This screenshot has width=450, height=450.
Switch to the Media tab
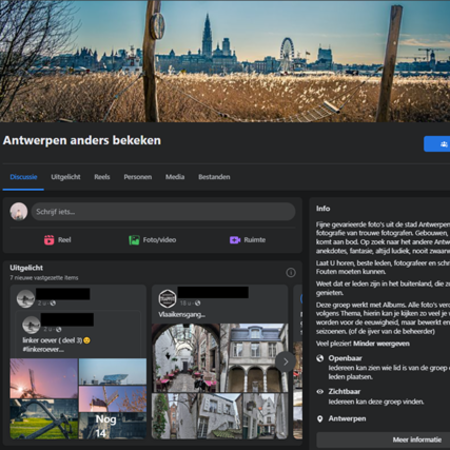point(175,177)
